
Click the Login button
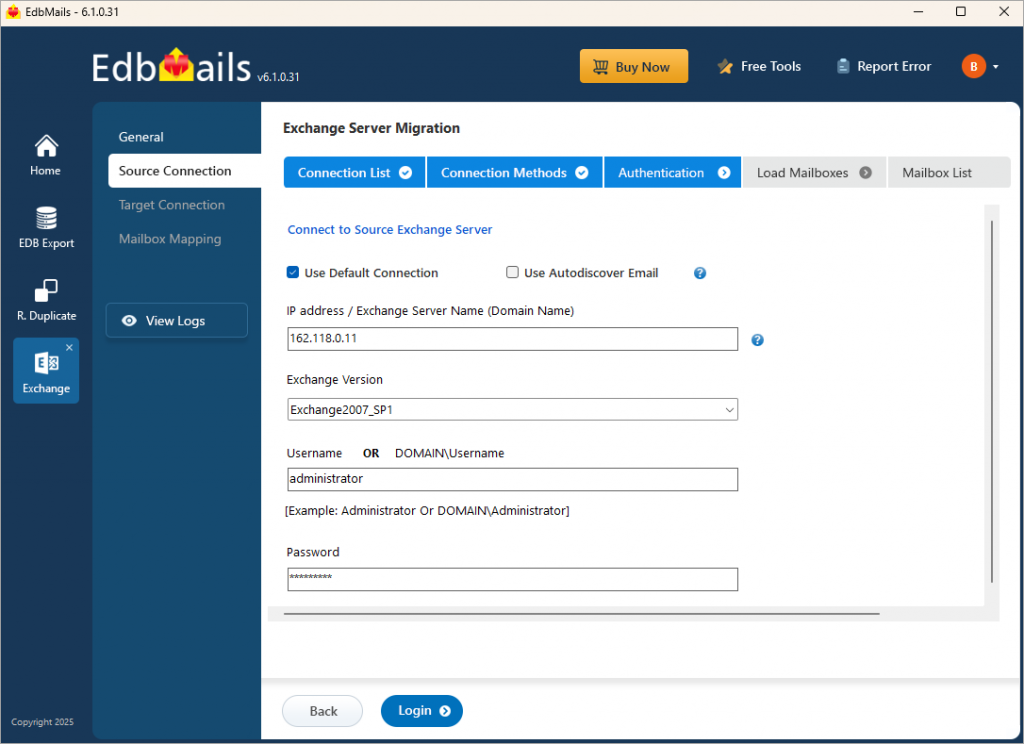pos(422,711)
